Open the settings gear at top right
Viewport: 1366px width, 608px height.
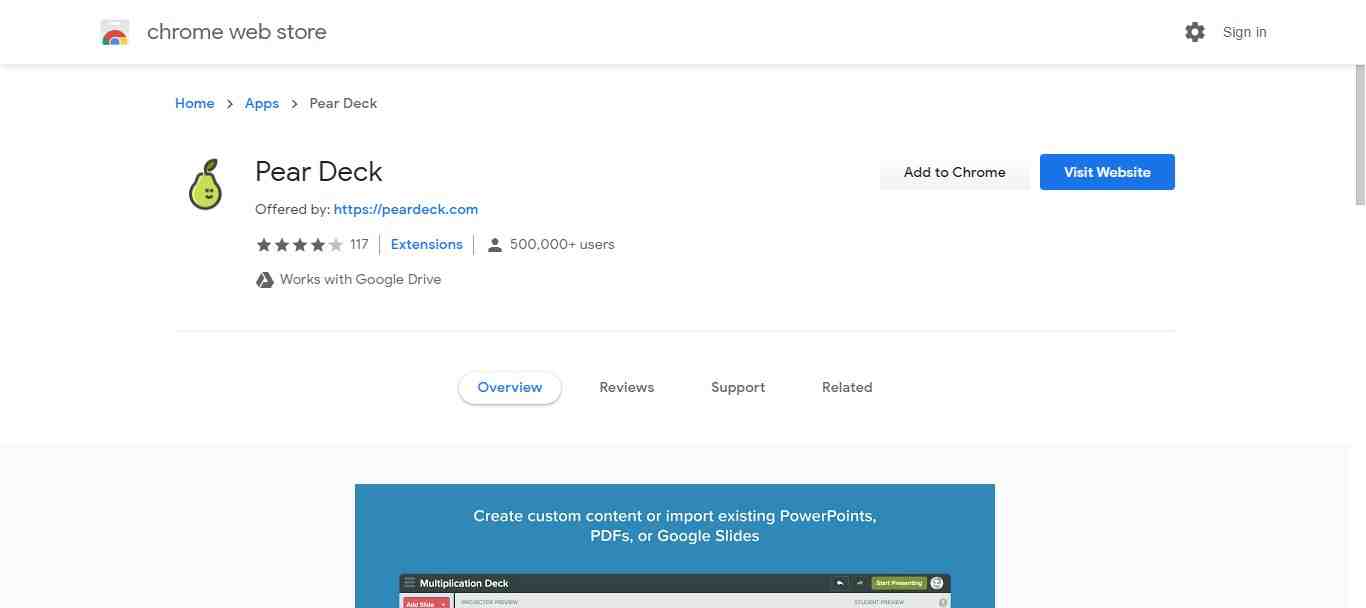(1194, 32)
